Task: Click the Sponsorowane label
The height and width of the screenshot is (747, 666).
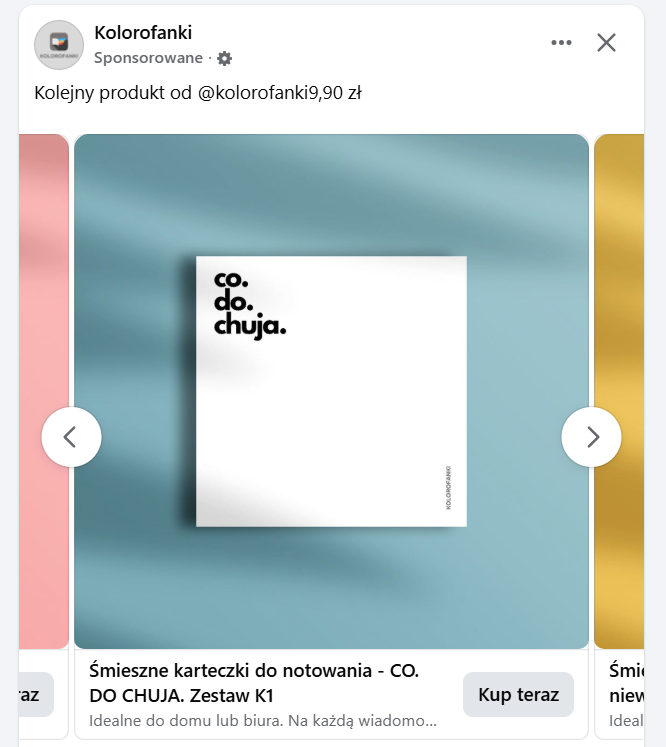Action: 148,58
